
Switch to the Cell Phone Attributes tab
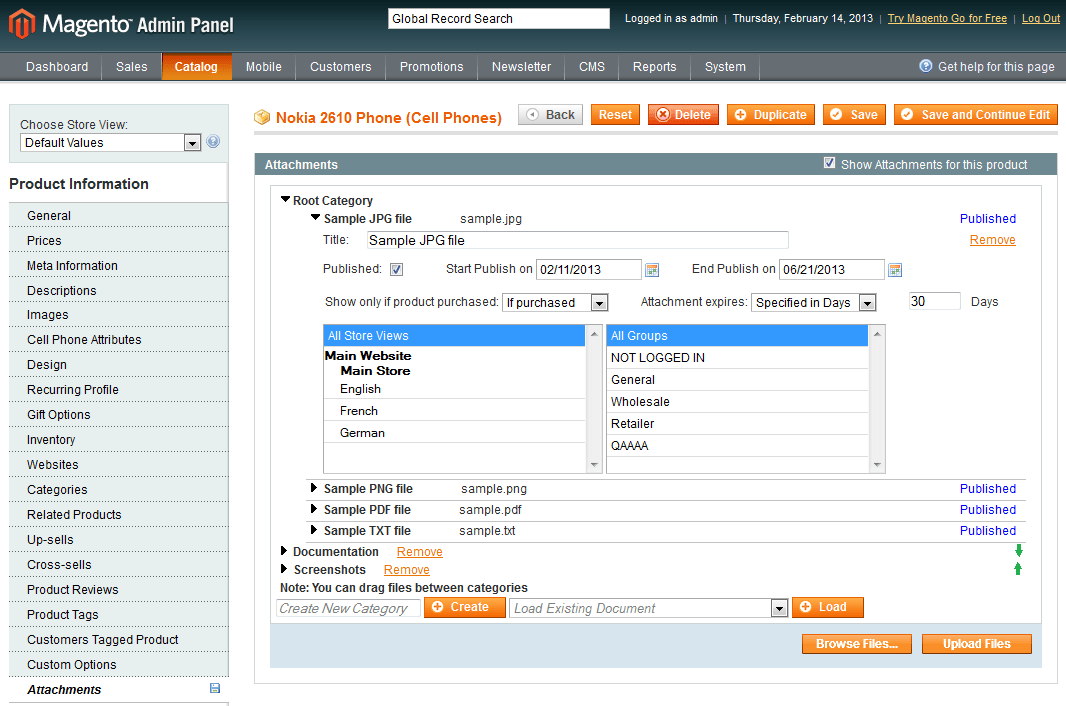[86, 339]
